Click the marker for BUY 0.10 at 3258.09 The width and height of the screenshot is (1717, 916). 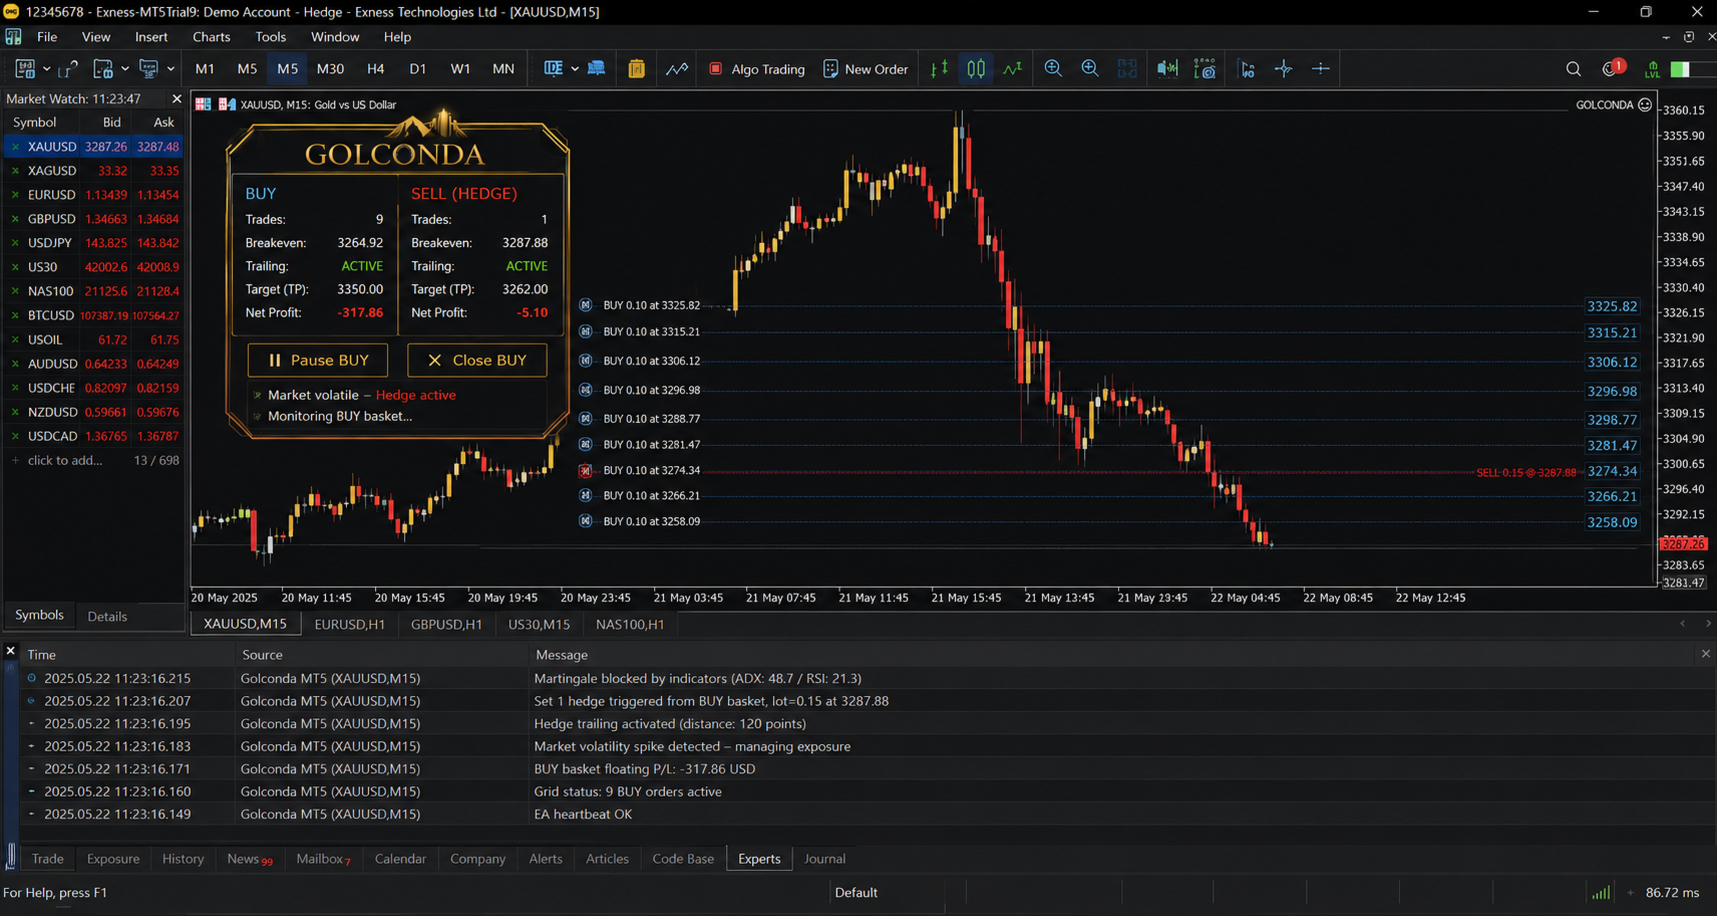click(x=586, y=521)
